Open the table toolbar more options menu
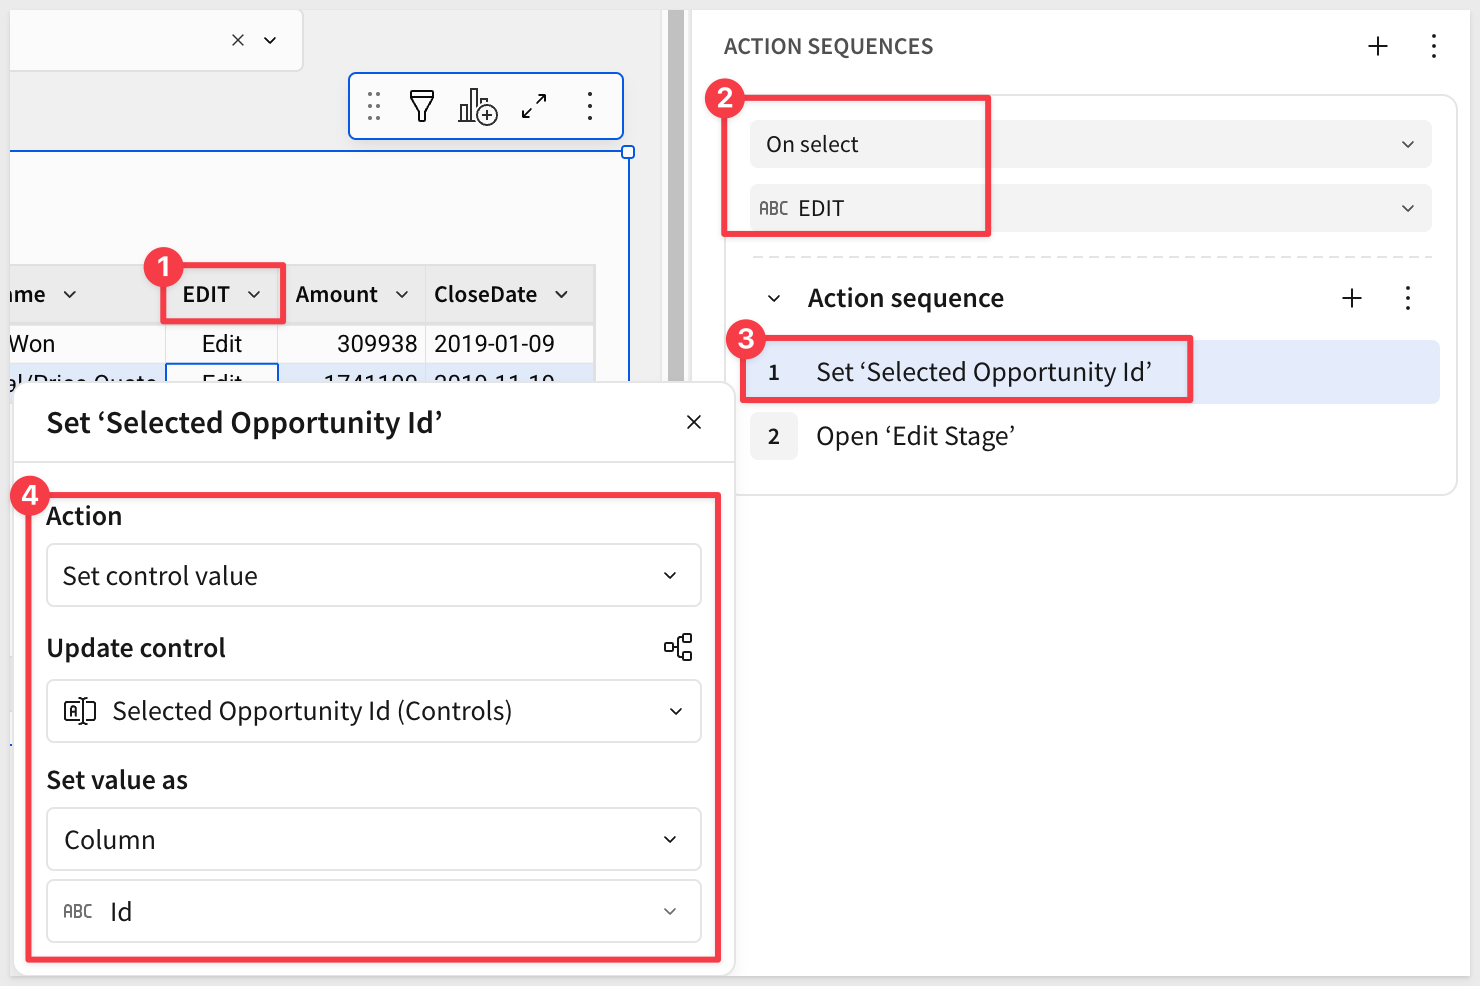 point(590,106)
